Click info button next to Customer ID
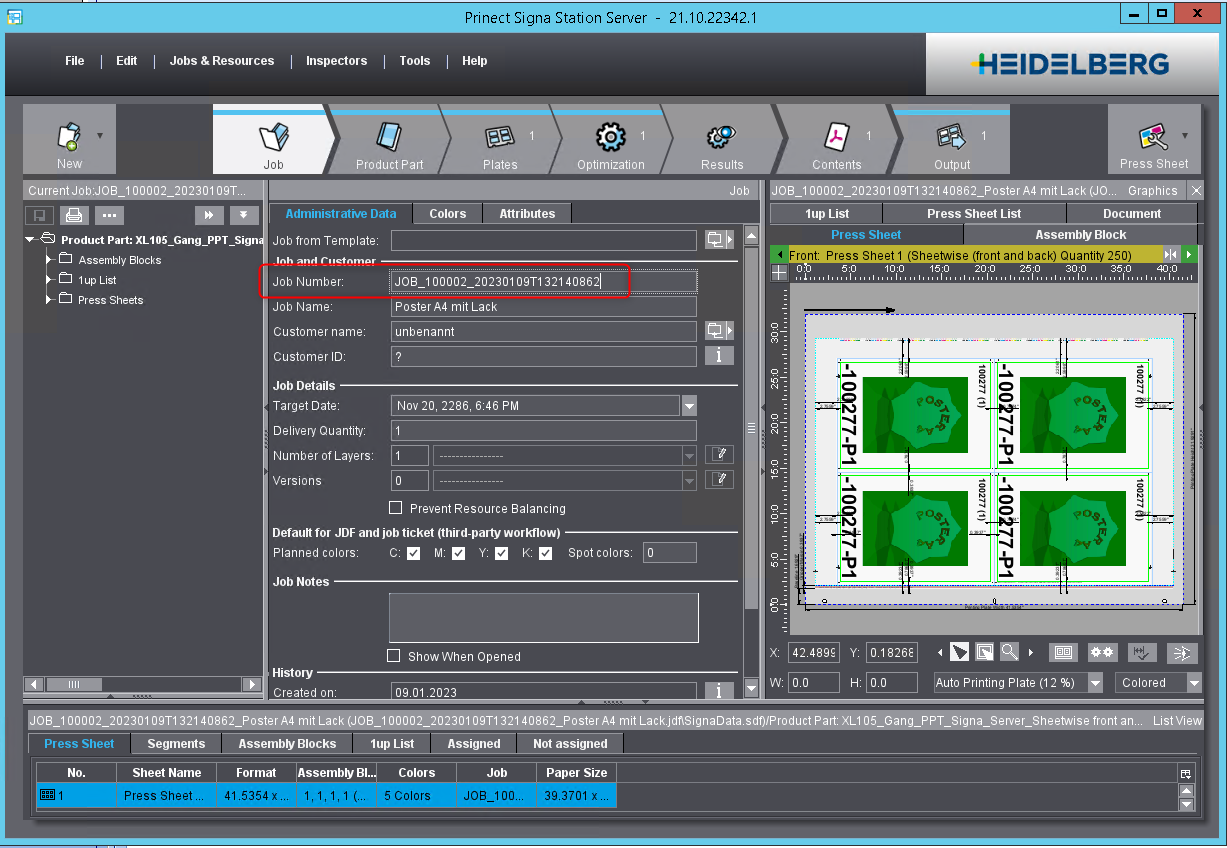Image resolution: width=1227 pixels, height=848 pixels. [719, 355]
